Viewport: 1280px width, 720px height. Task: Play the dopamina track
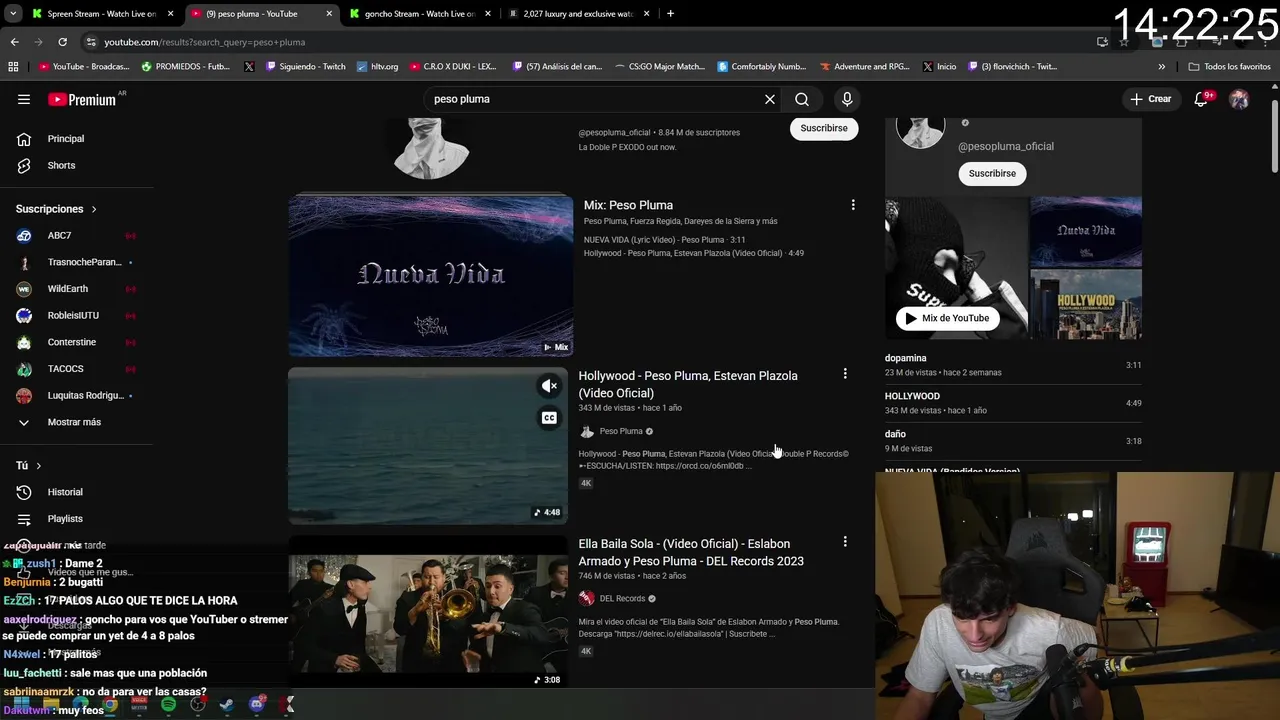pyautogui.click(x=1013, y=365)
